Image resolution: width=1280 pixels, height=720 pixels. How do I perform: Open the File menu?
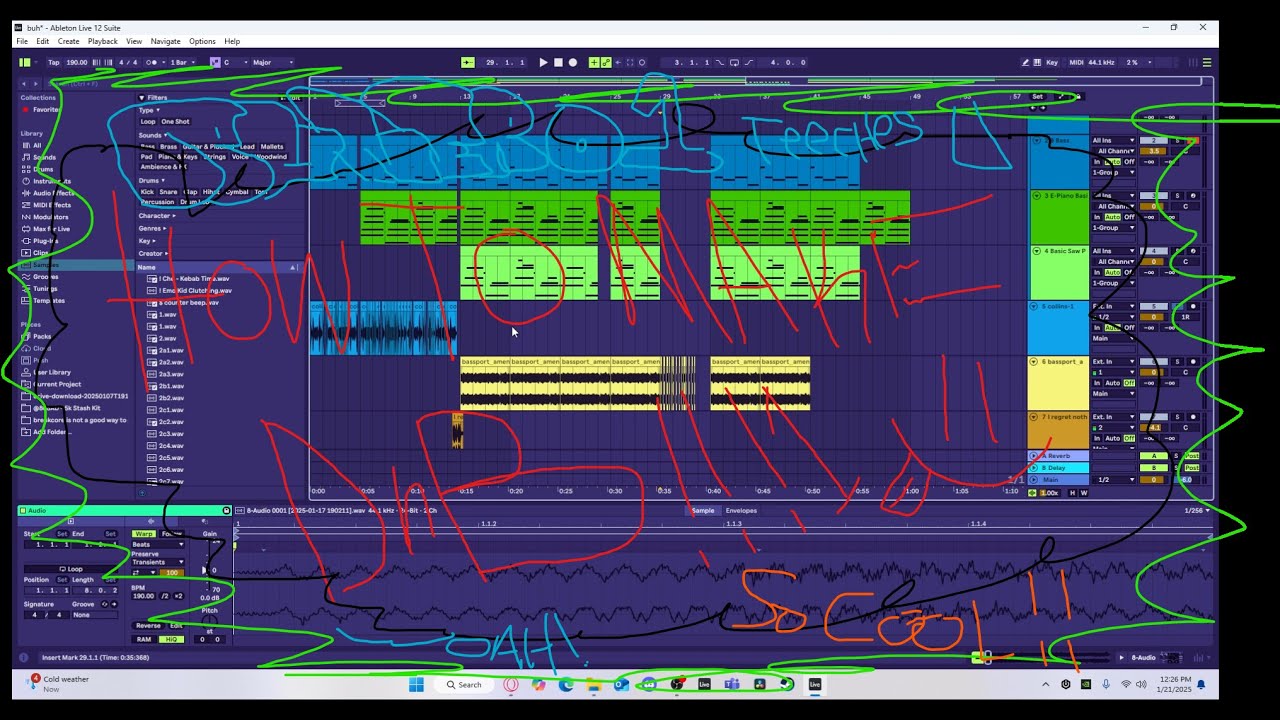(x=22, y=41)
